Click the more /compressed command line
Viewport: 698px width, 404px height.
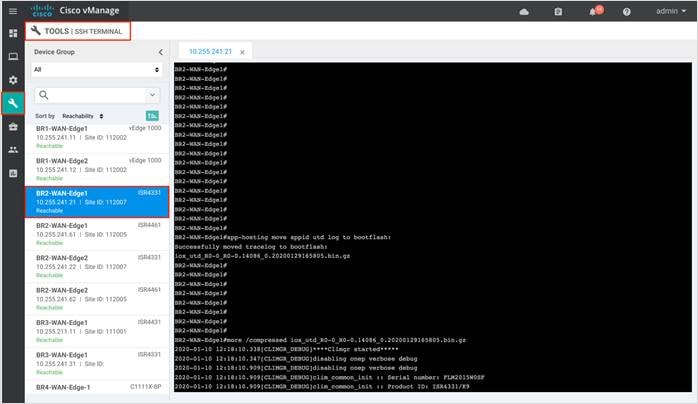[x=320, y=340]
